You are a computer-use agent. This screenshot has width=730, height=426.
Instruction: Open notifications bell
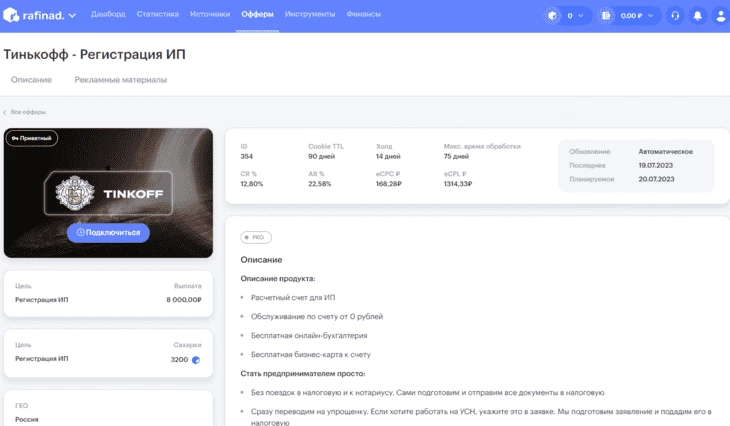pos(697,16)
